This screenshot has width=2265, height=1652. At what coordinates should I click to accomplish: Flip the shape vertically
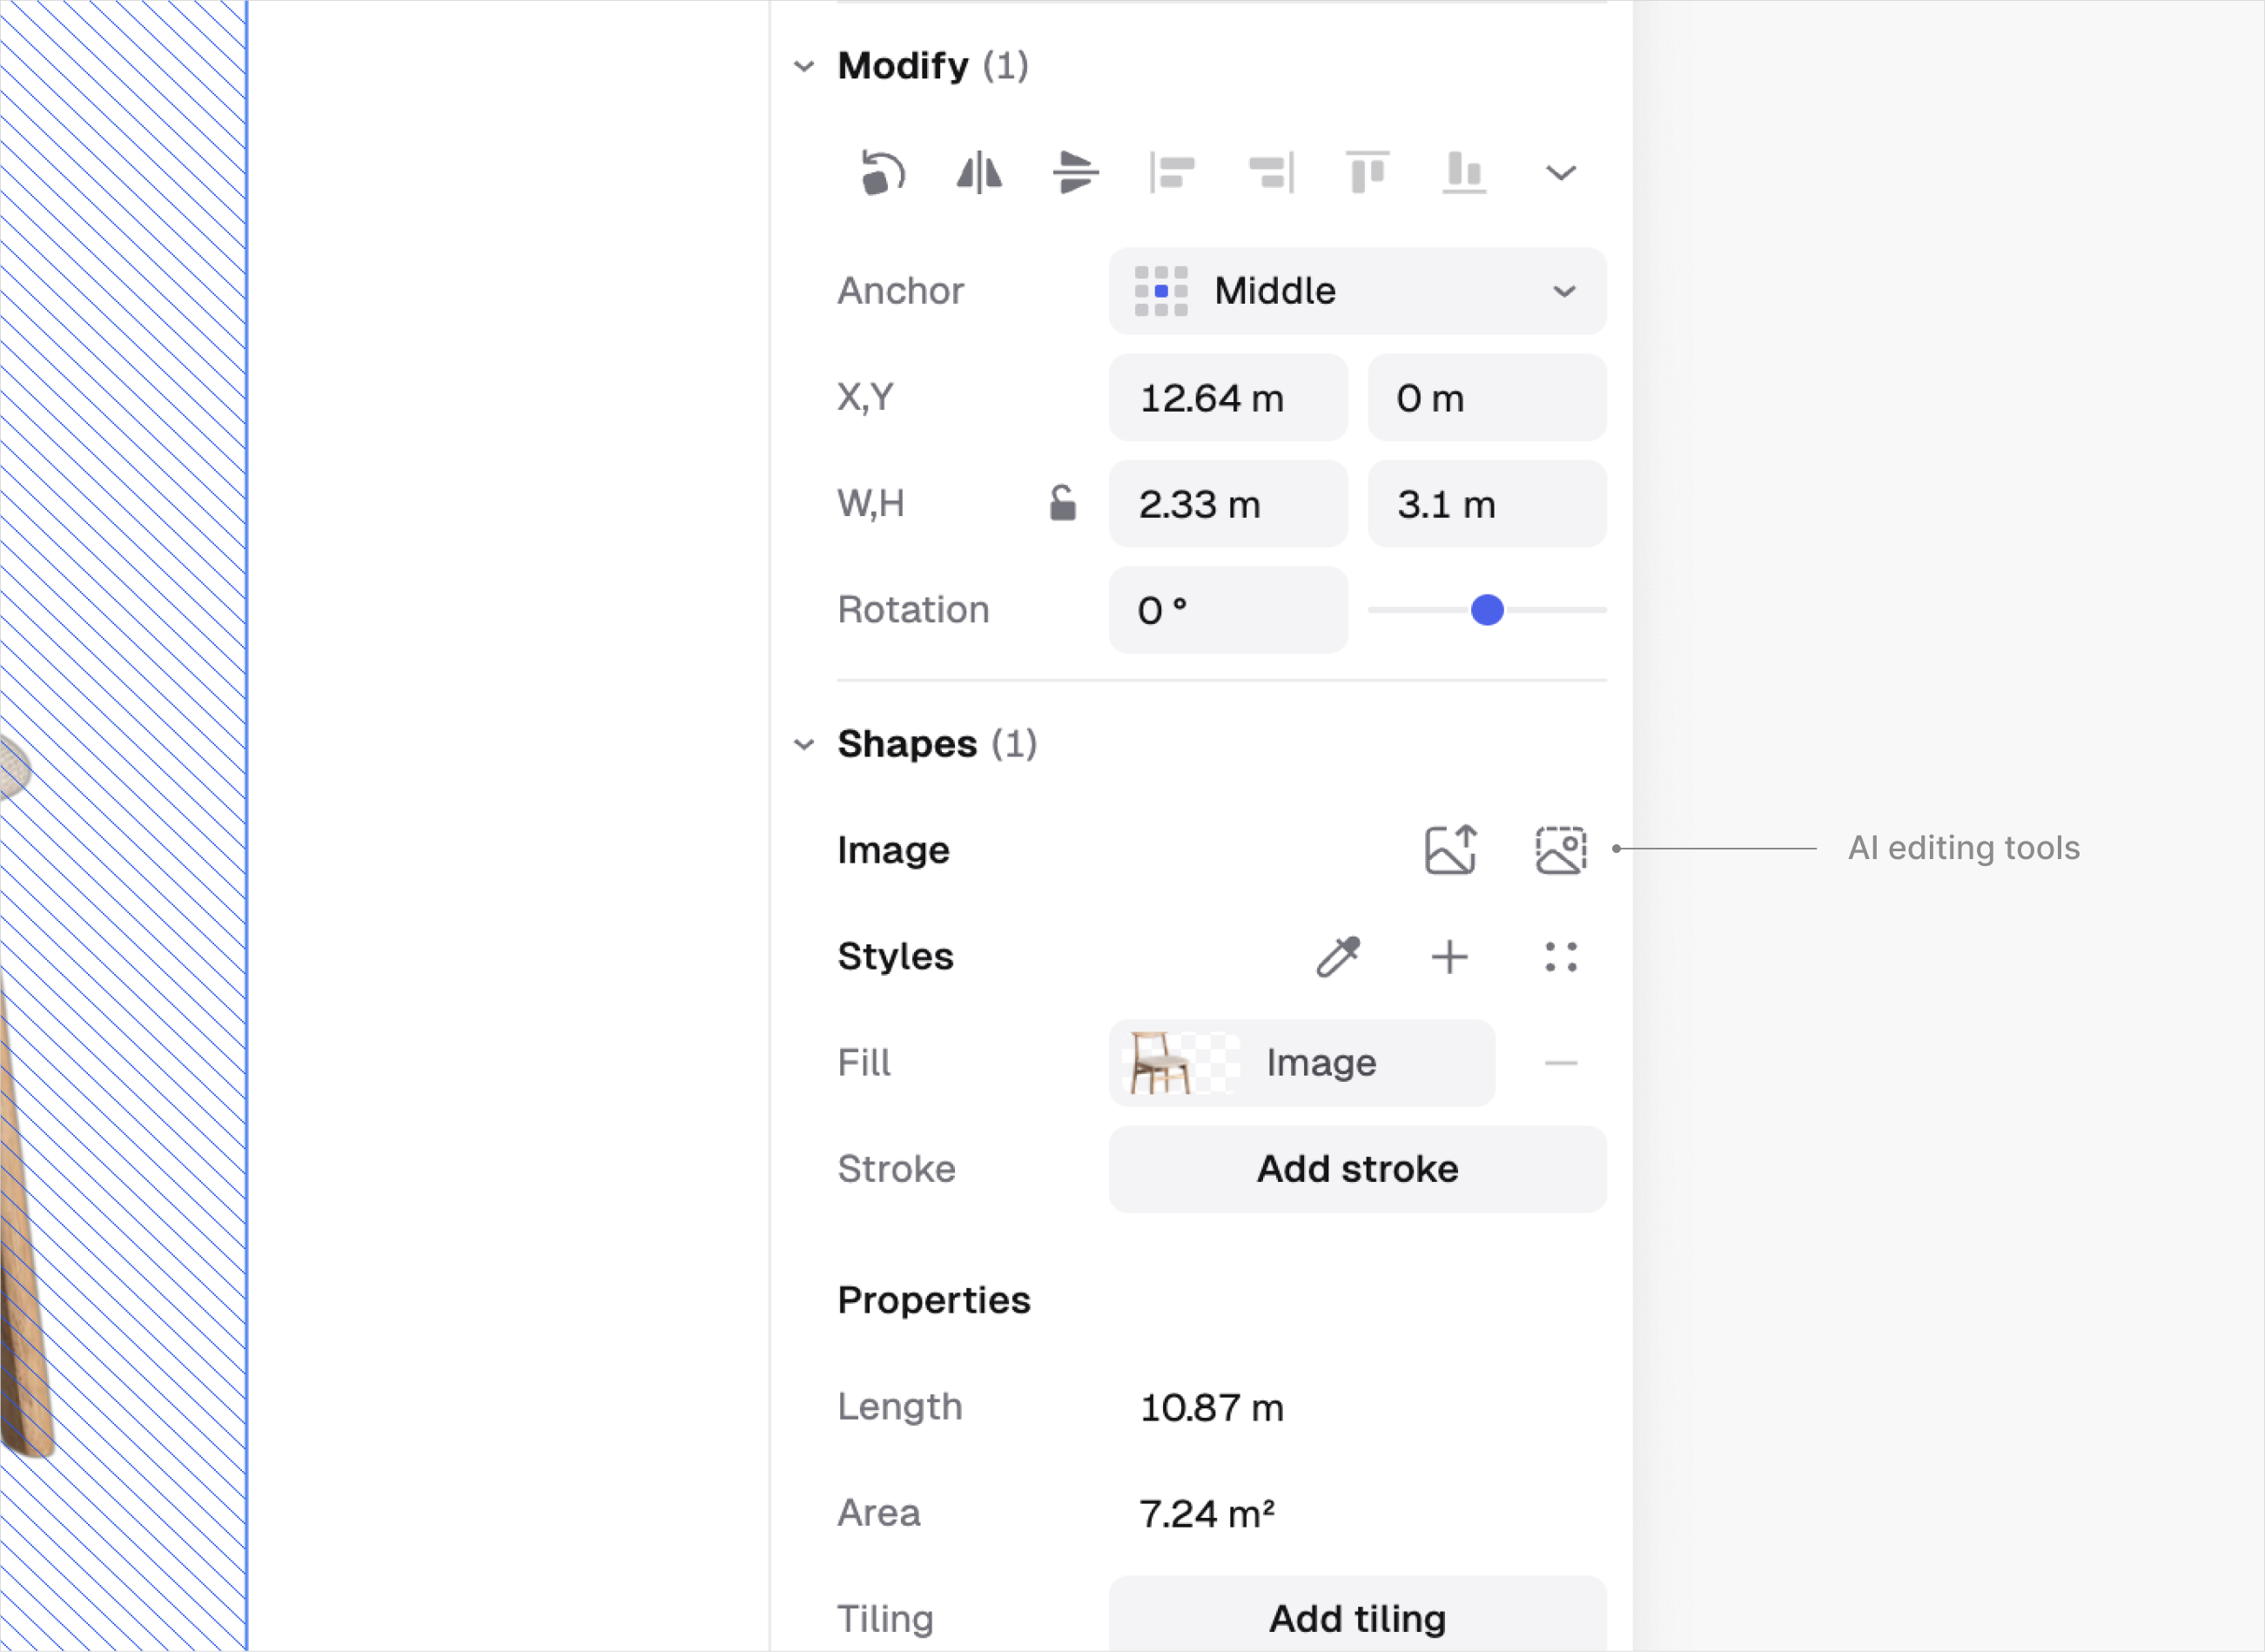1076,173
